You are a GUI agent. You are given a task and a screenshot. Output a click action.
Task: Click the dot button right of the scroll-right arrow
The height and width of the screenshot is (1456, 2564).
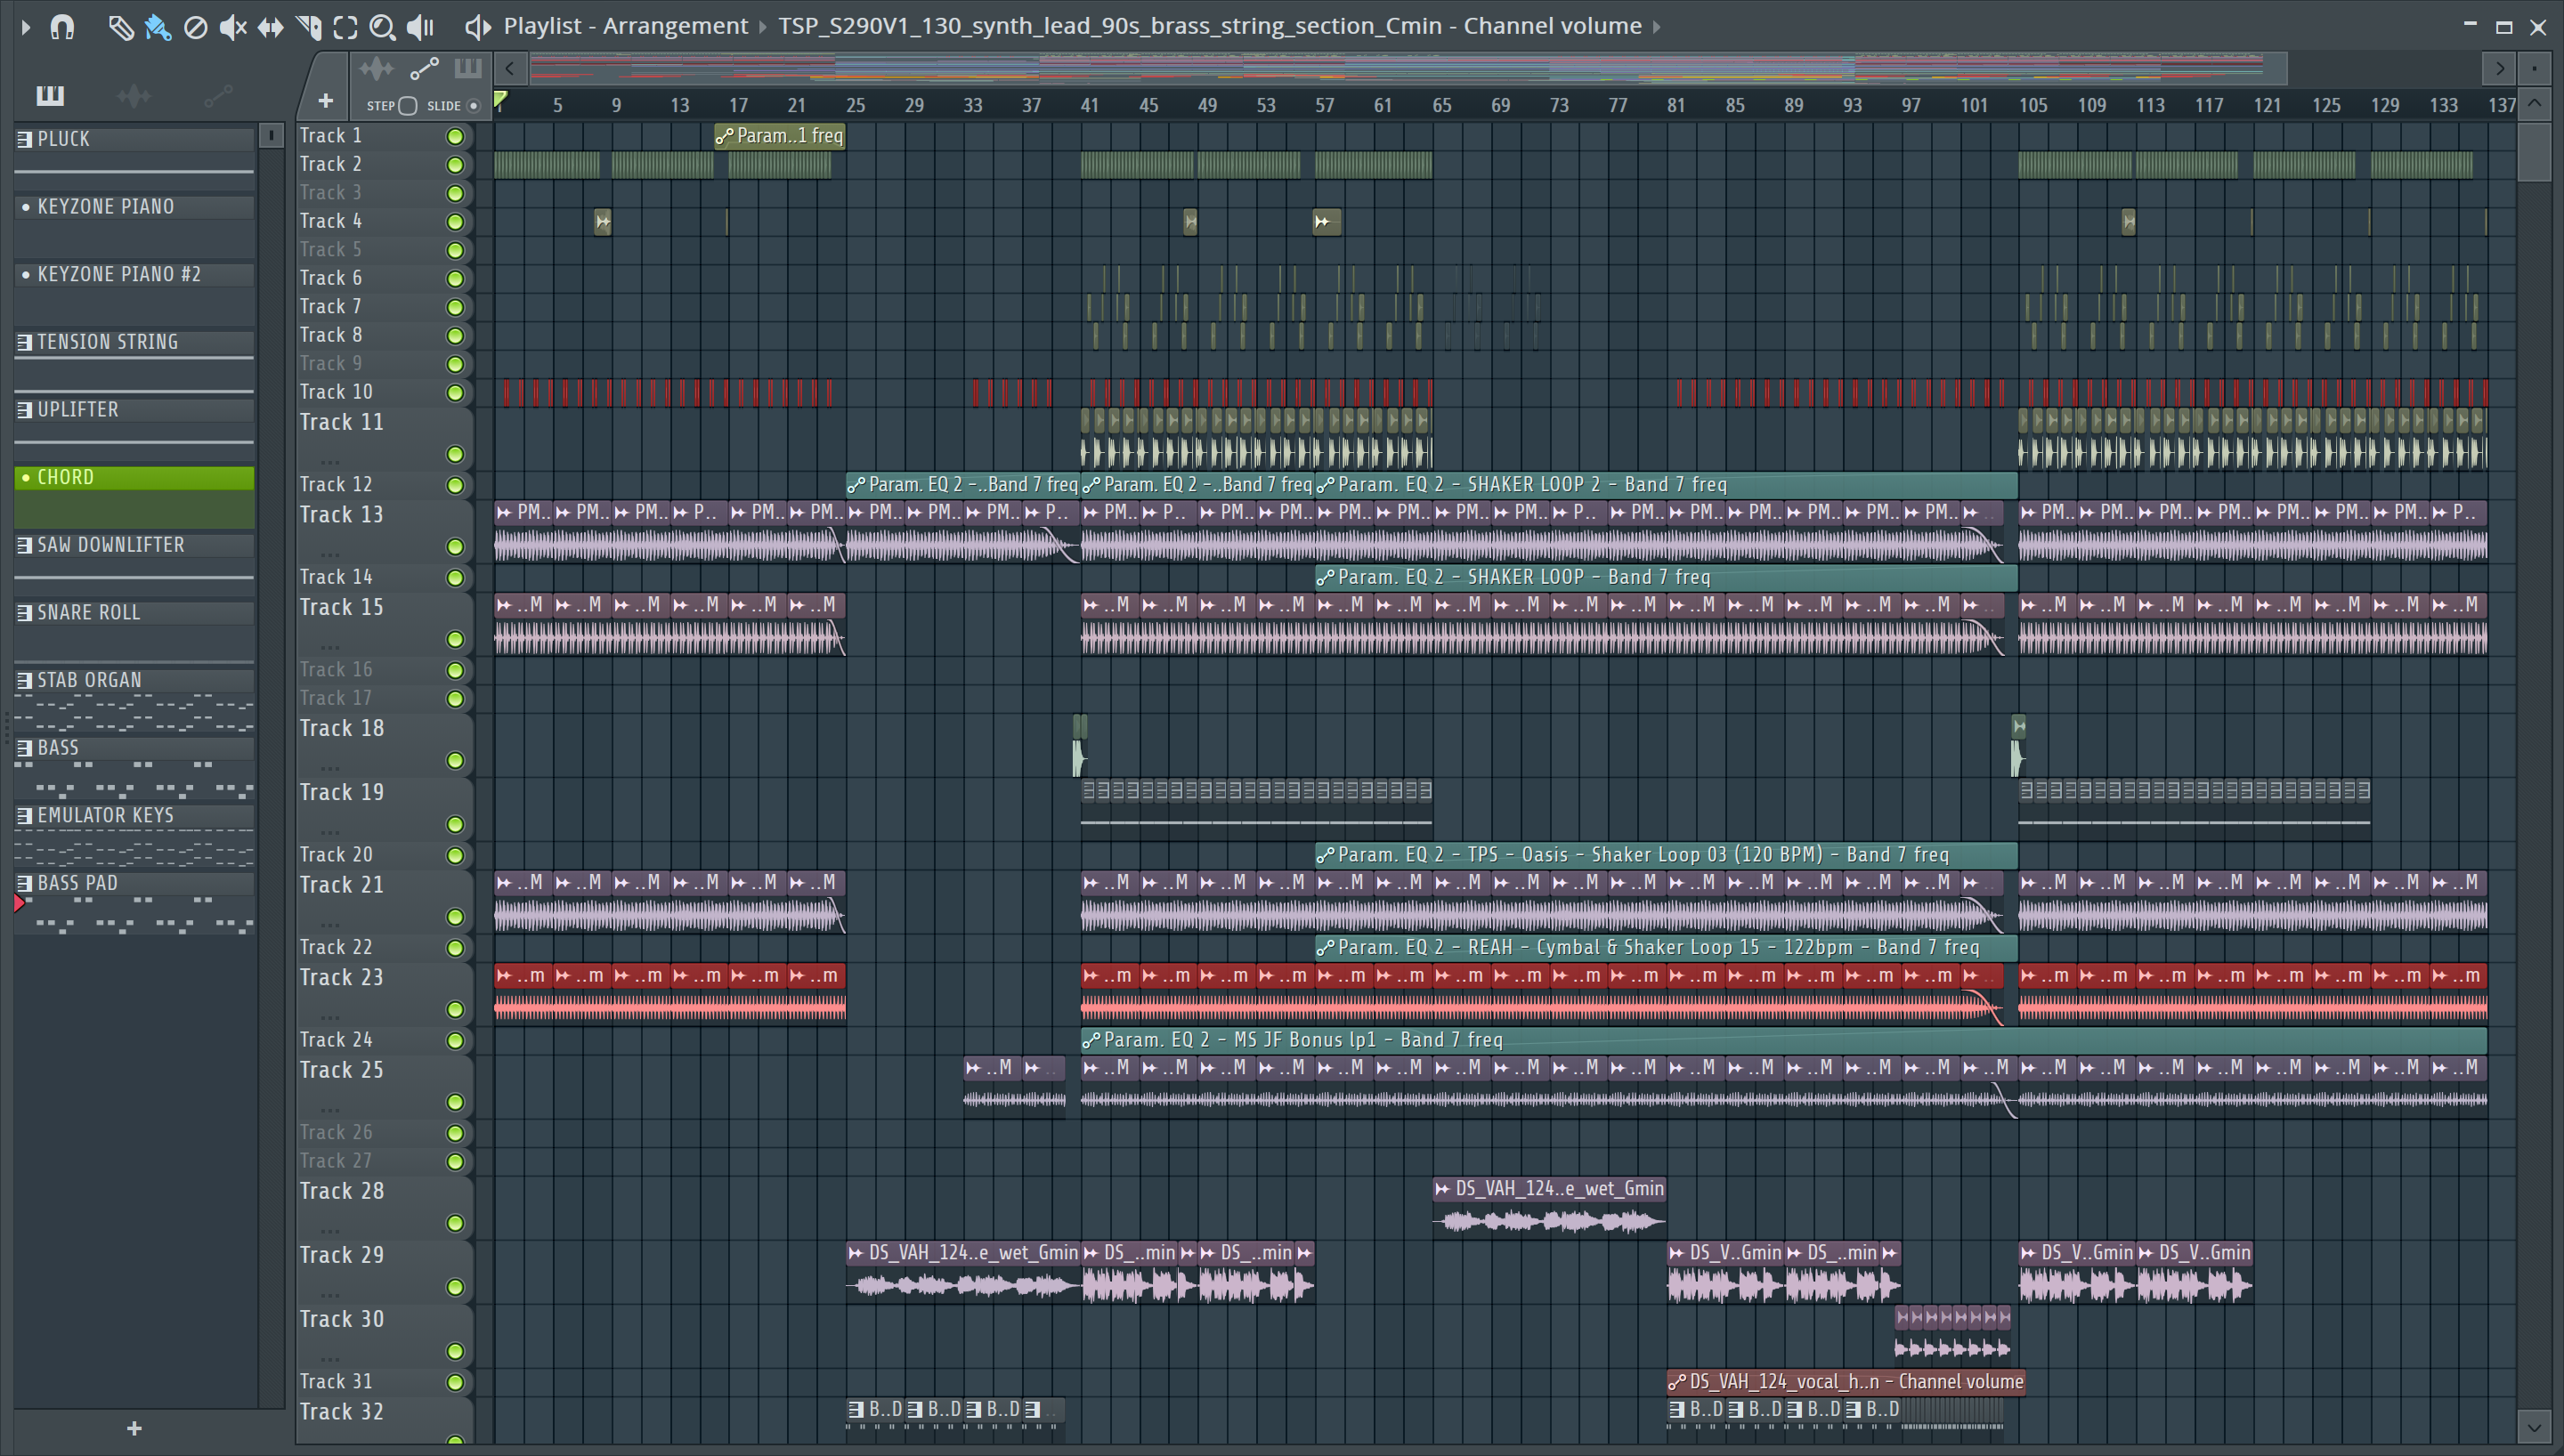[2534, 68]
